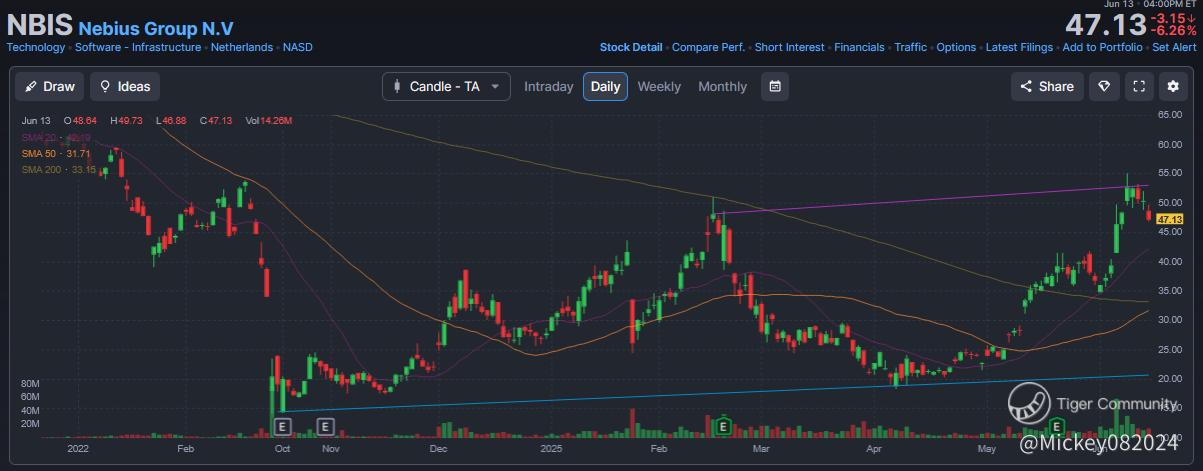1203x471 pixels.
Task: Share the chart
Action: pyautogui.click(x=1047, y=86)
